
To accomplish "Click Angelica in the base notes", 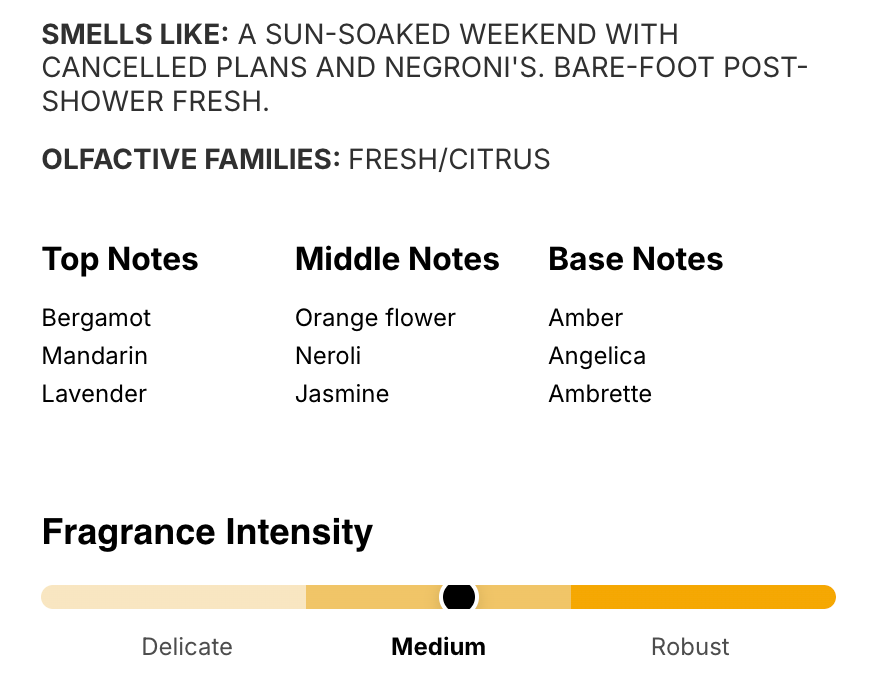I will tap(597, 356).
